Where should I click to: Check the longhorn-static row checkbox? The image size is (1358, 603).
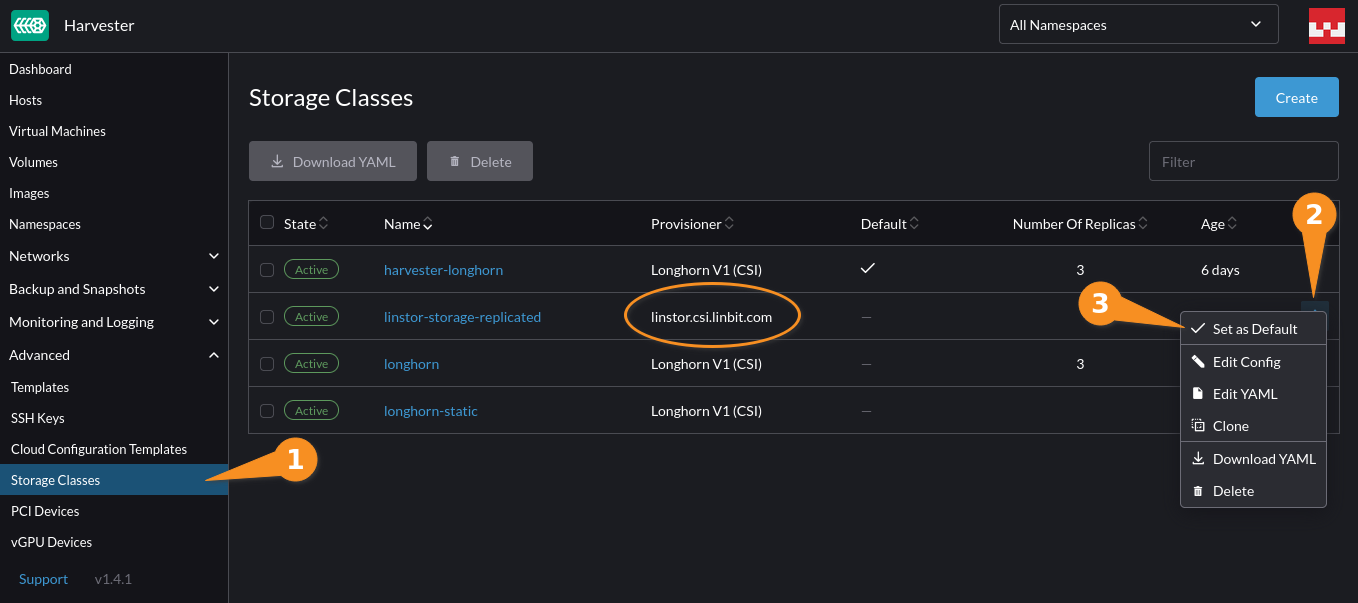click(x=267, y=410)
